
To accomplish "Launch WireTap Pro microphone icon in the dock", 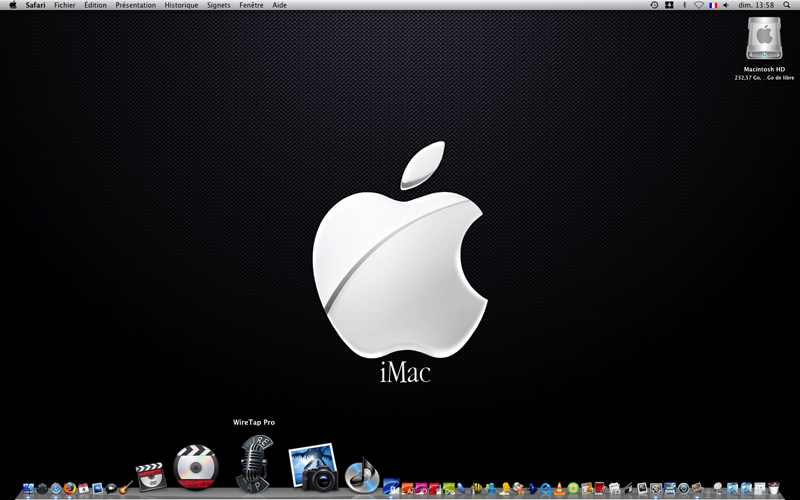I will tap(254, 463).
